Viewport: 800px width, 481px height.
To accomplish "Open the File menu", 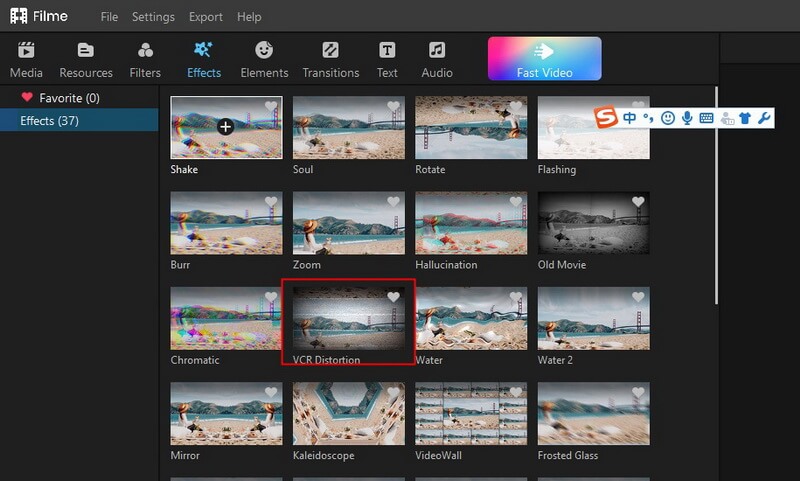I will (x=109, y=17).
